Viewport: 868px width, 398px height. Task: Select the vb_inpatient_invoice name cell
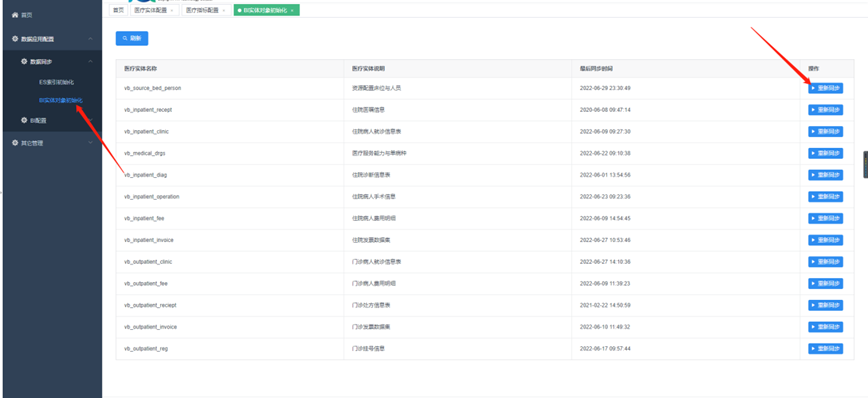[x=230, y=240]
